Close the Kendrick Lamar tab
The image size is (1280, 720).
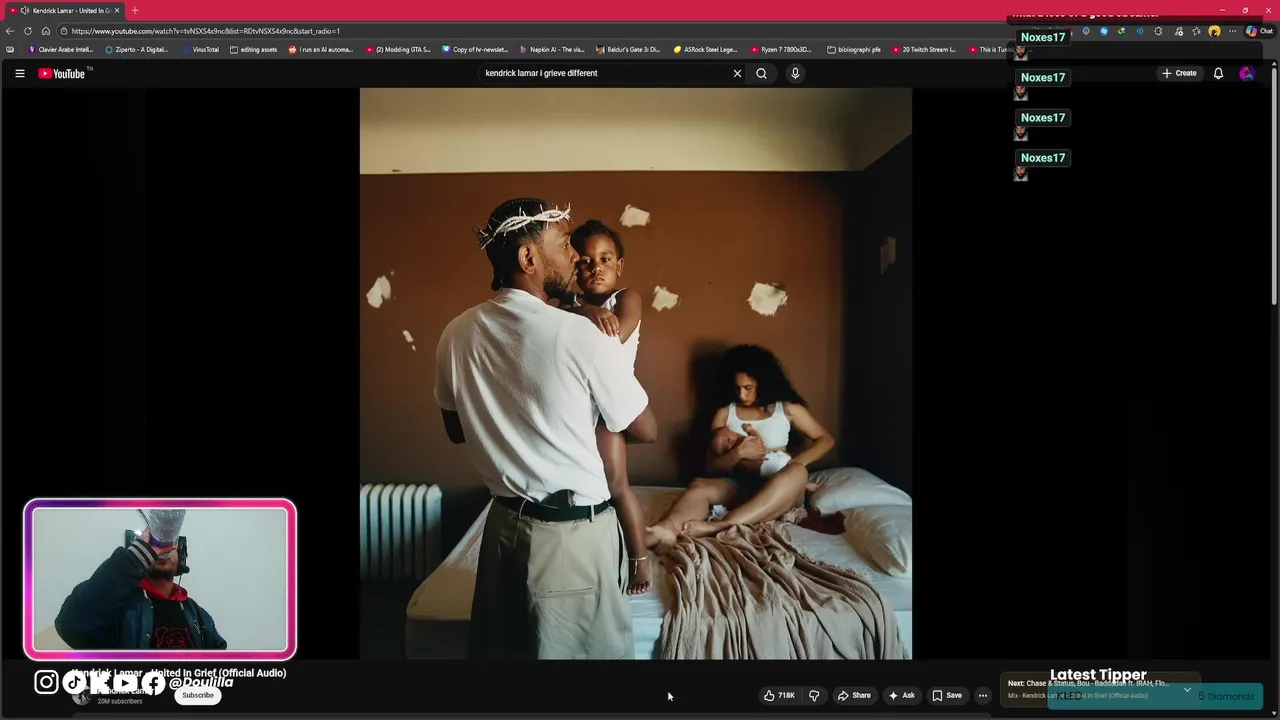(x=117, y=10)
